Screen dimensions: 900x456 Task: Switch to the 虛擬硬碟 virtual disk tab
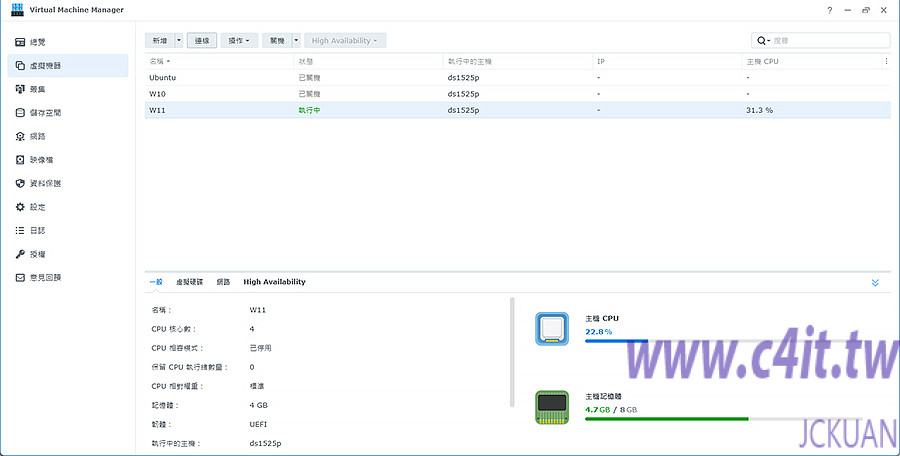click(x=189, y=282)
